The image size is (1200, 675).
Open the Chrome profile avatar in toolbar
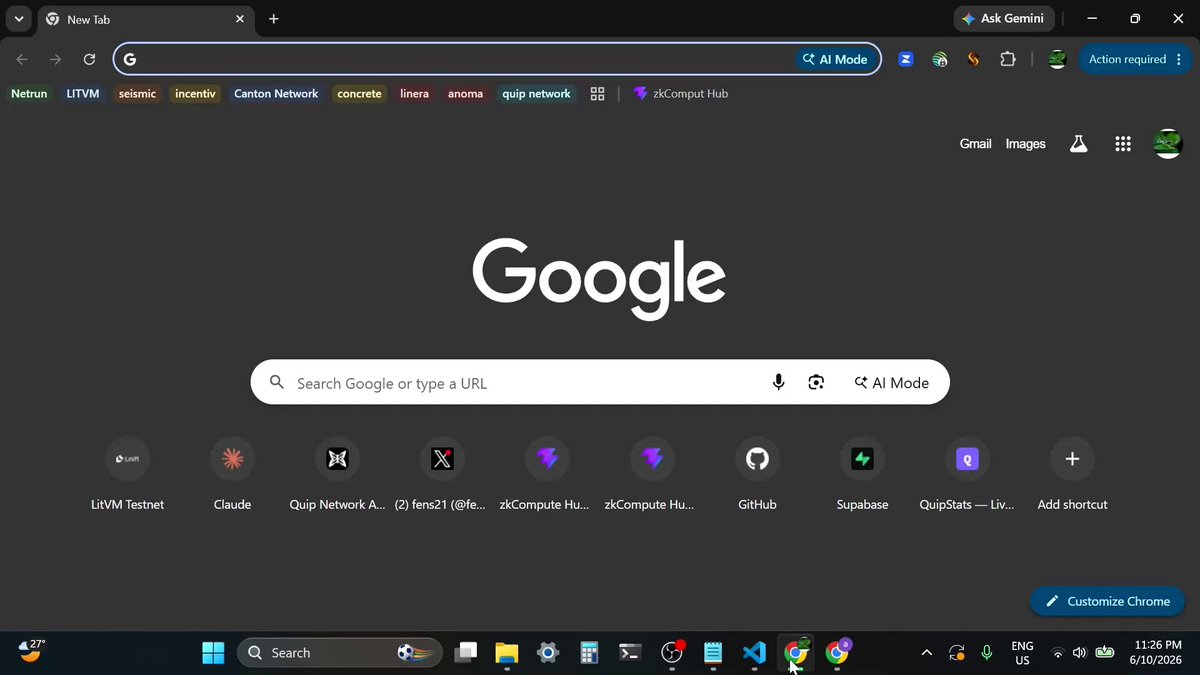pos(1058,59)
